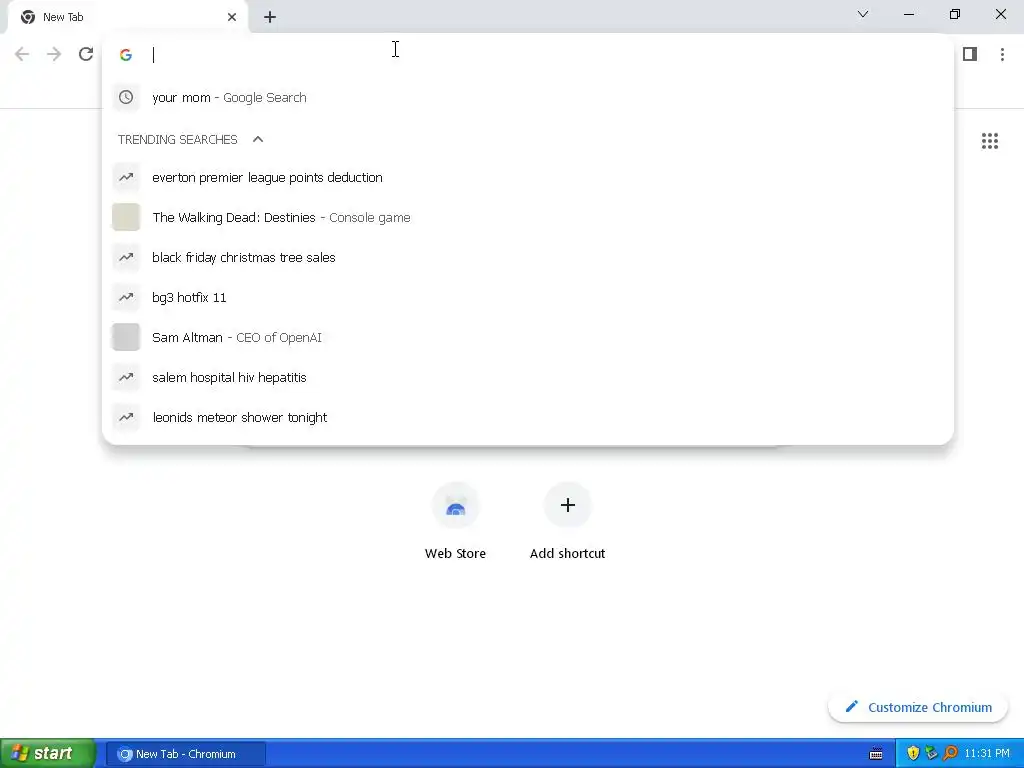Go forward using the forward arrow
Image resolution: width=1024 pixels, height=768 pixels.
click(54, 54)
